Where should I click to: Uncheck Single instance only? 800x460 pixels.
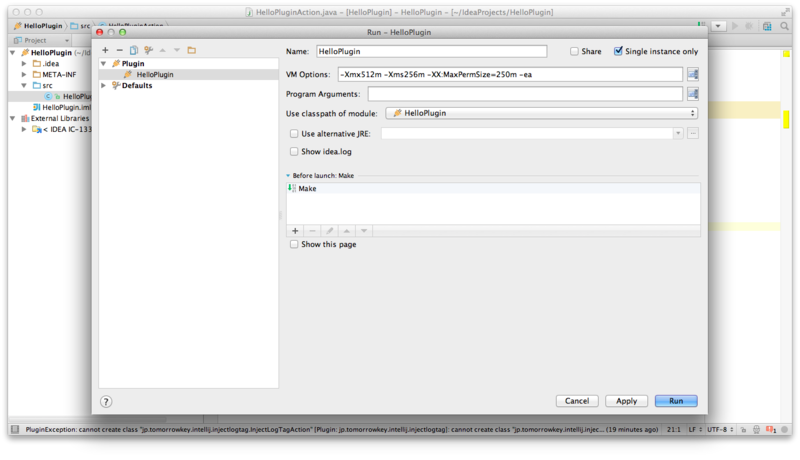(618, 51)
